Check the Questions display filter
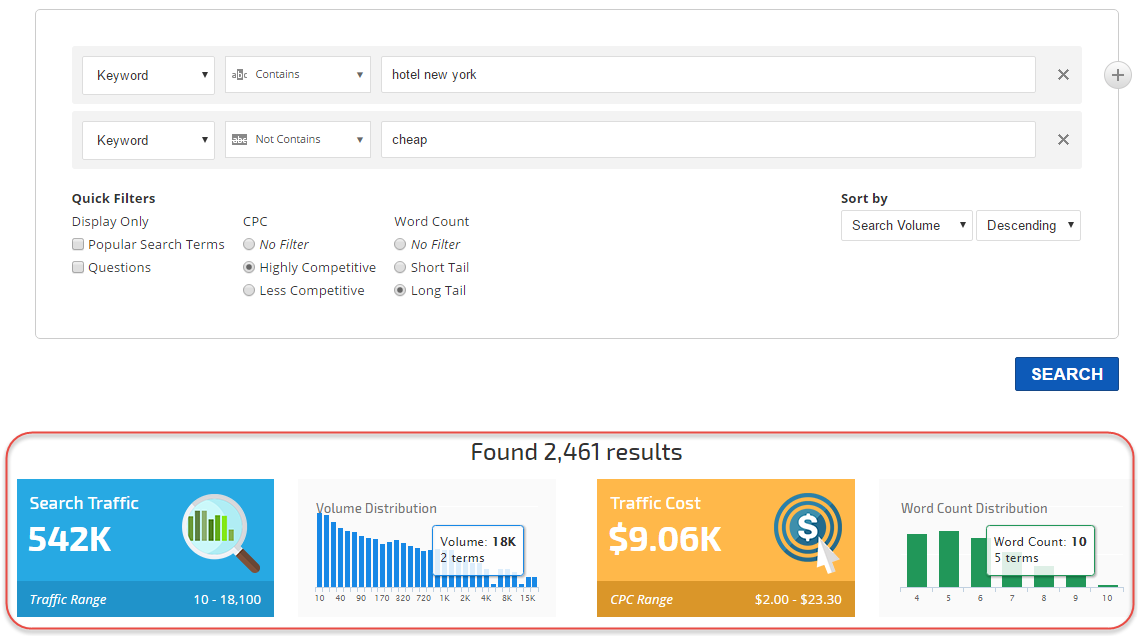 pyautogui.click(x=78, y=268)
